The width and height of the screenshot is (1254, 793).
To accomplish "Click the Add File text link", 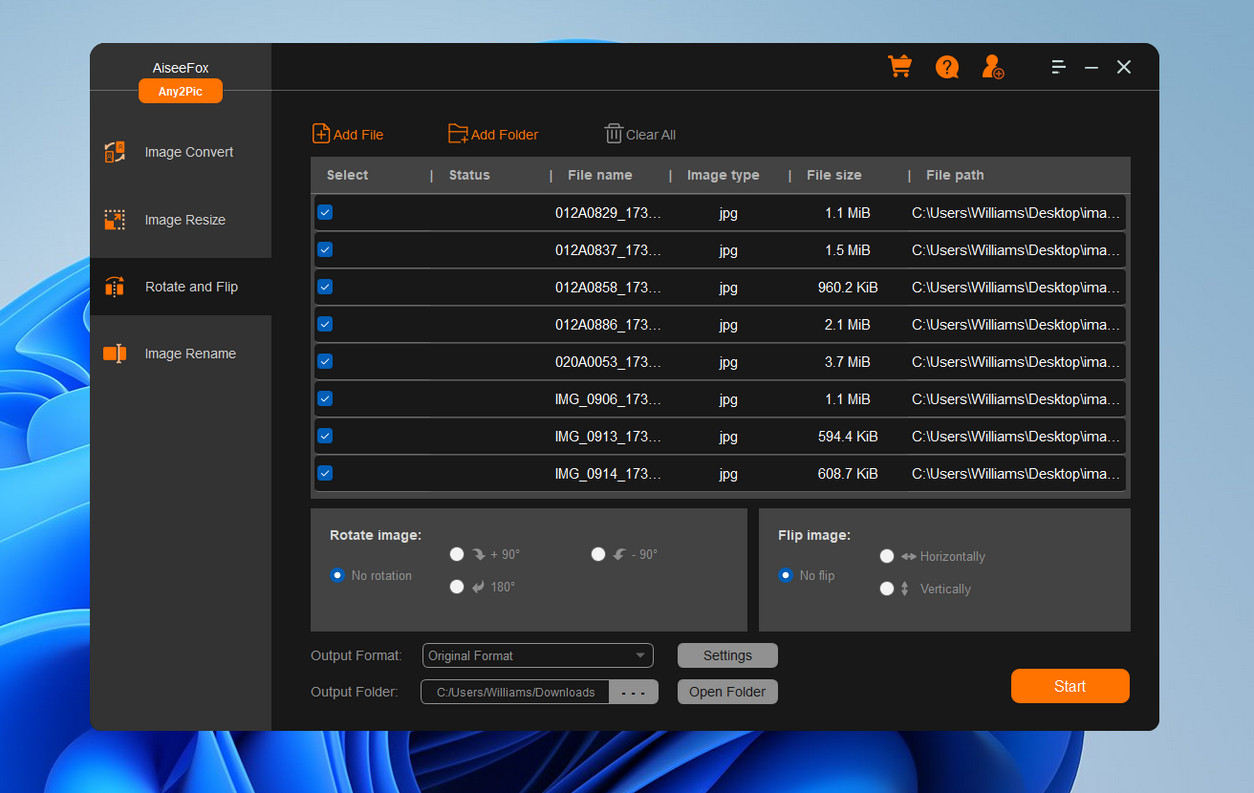I will (x=358, y=134).
